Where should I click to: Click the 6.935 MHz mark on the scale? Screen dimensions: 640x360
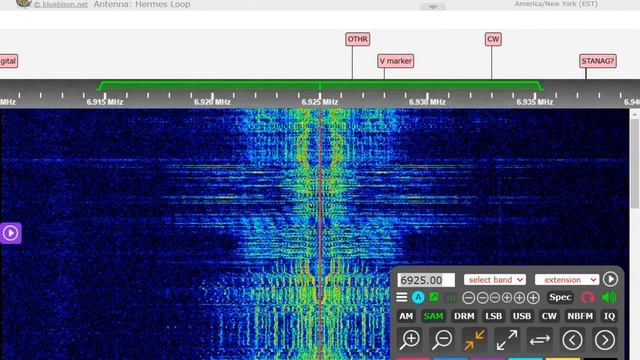(534, 102)
